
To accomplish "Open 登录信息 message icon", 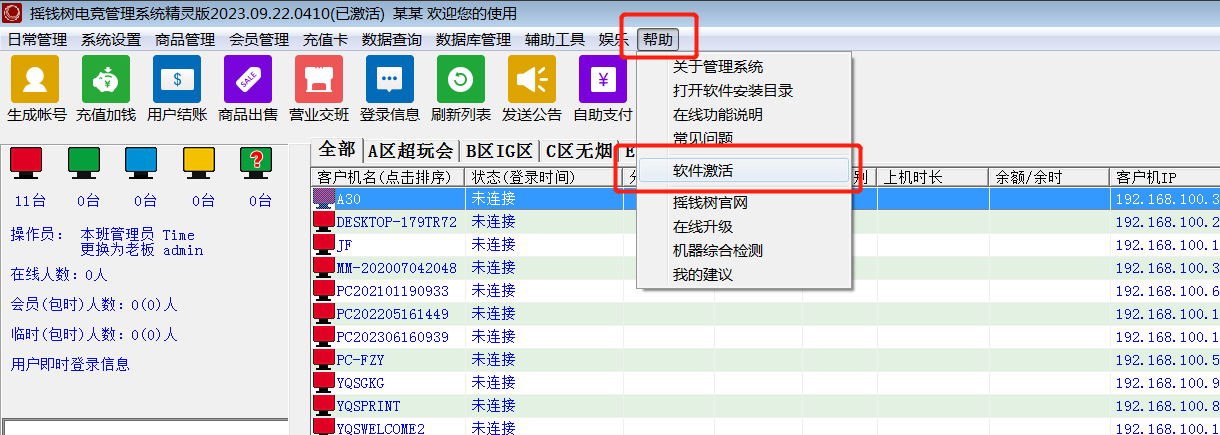I will coord(390,80).
